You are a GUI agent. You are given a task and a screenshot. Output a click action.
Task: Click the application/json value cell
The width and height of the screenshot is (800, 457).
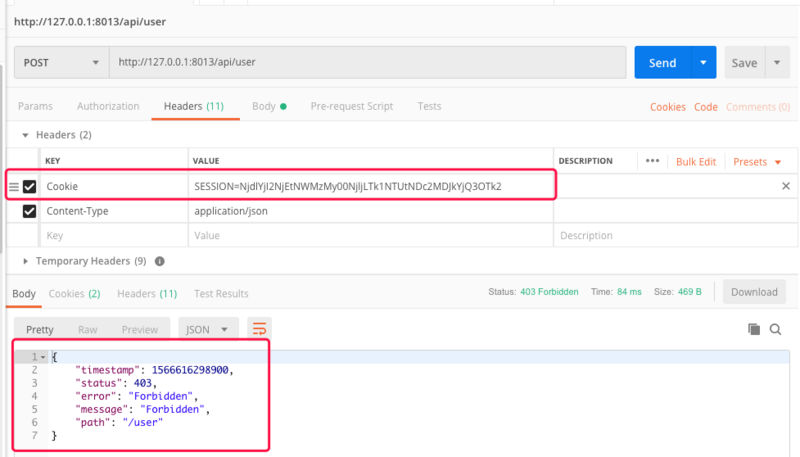click(x=371, y=211)
